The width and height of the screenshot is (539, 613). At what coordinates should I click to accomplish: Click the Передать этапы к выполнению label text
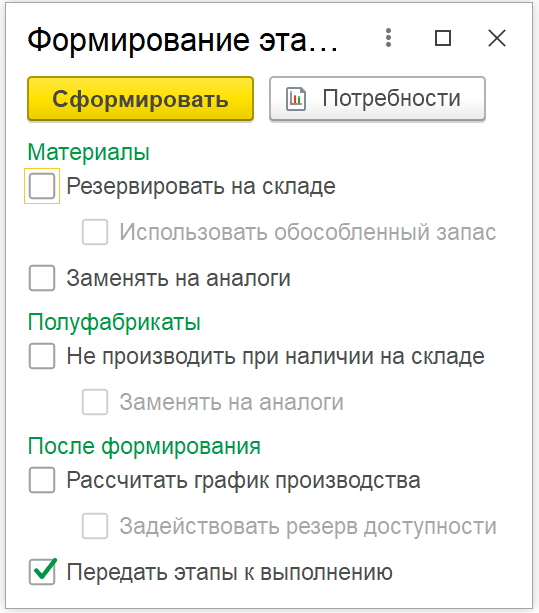pyautogui.click(x=229, y=572)
